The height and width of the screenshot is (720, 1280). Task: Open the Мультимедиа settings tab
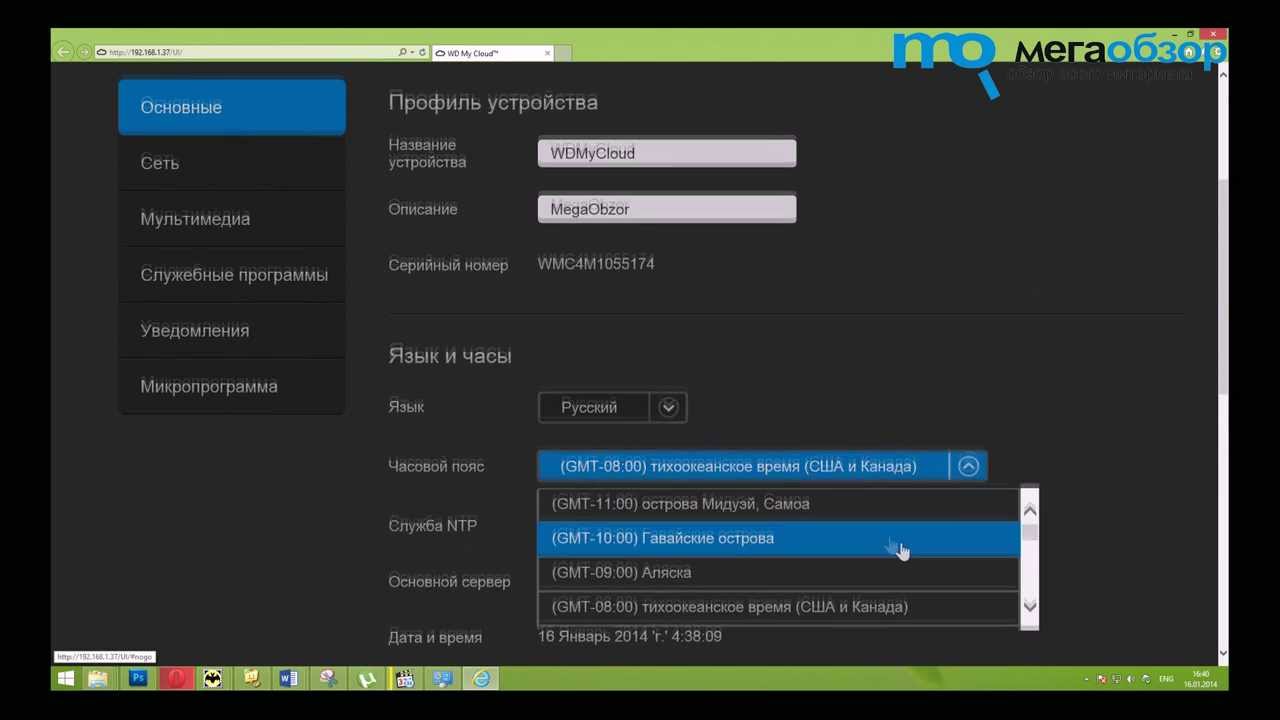click(x=232, y=219)
